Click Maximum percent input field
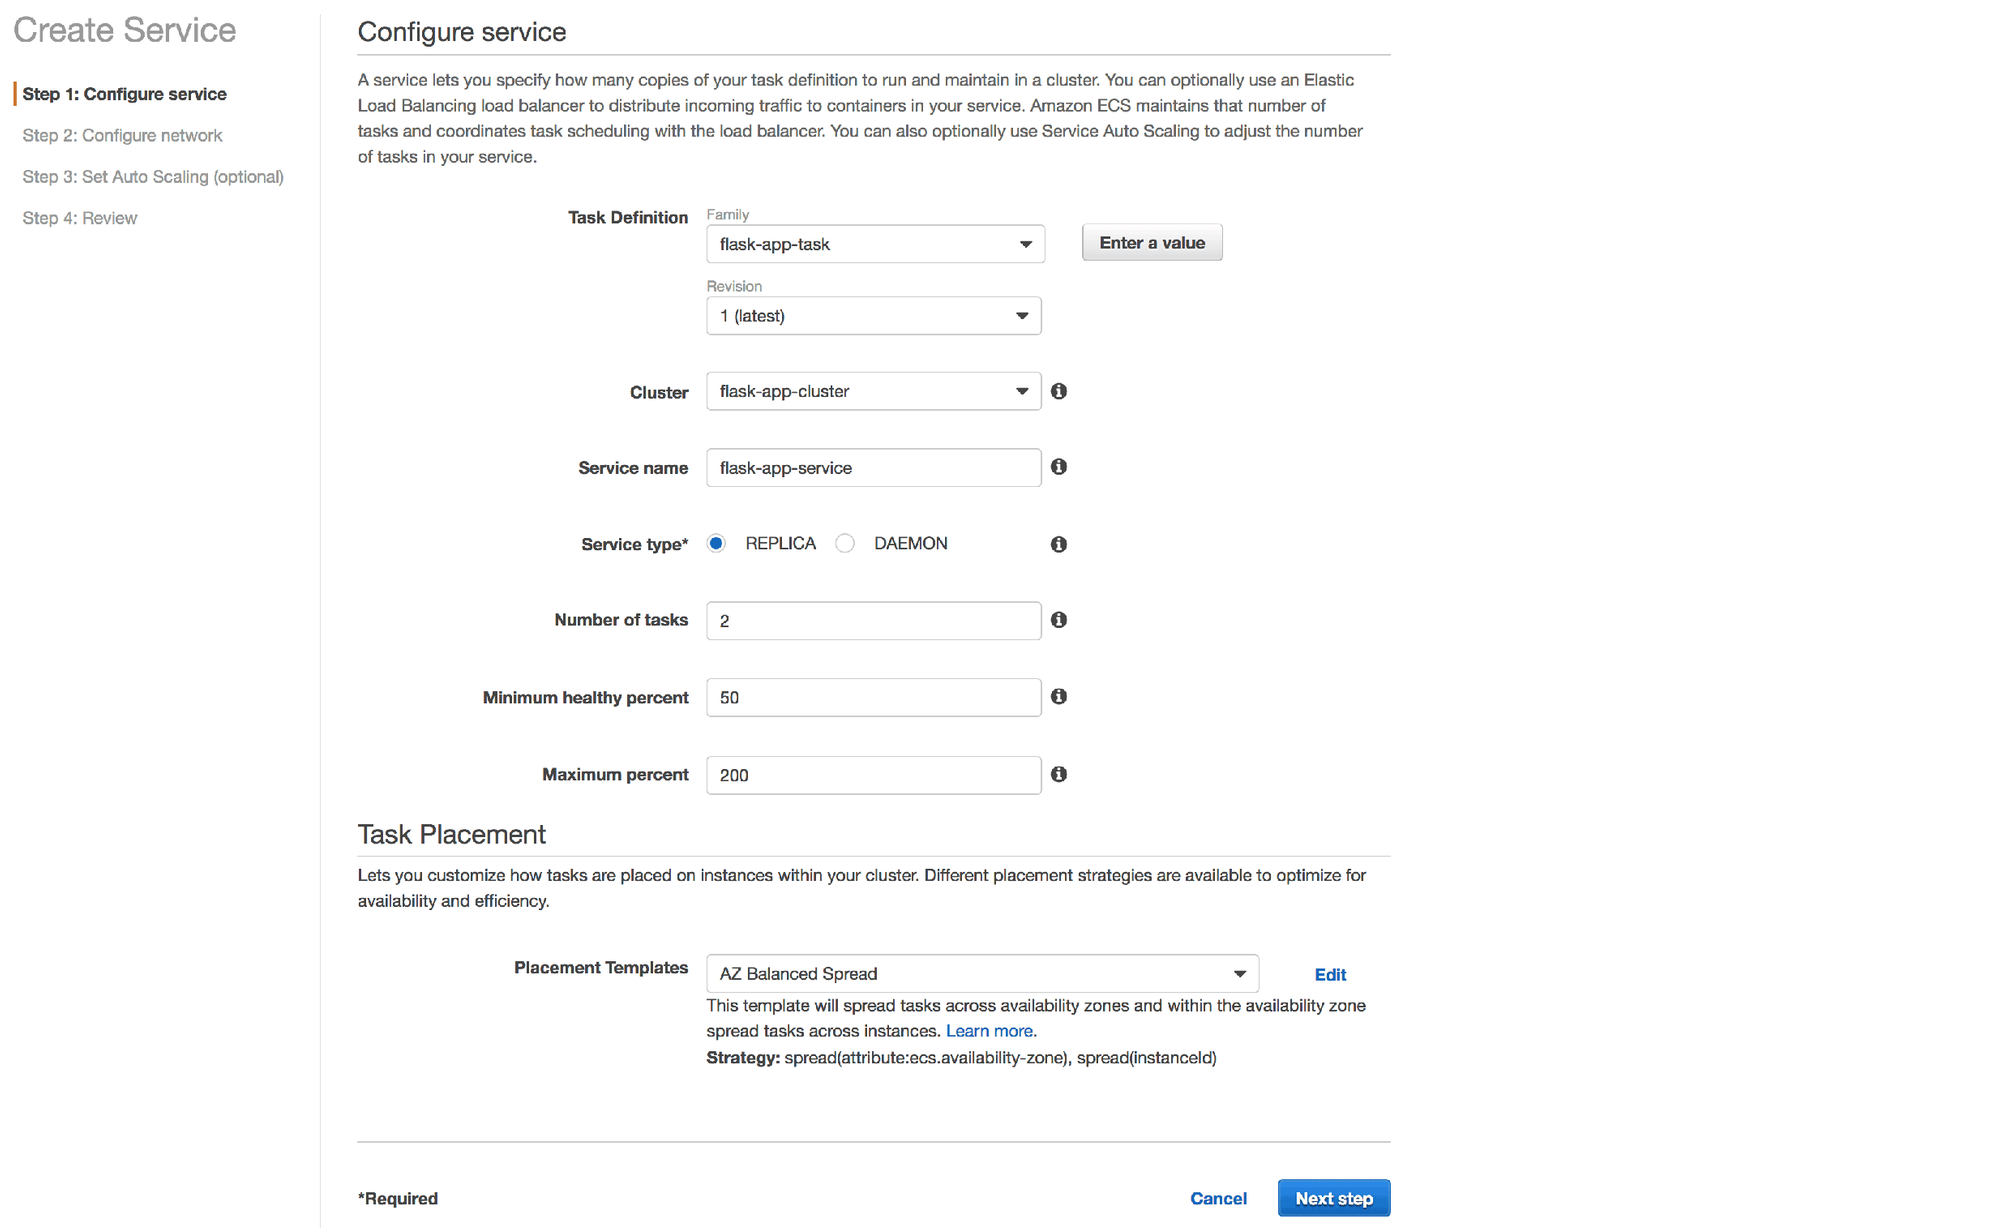This screenshot has width=2000, height=1228. tap(873, 775)
